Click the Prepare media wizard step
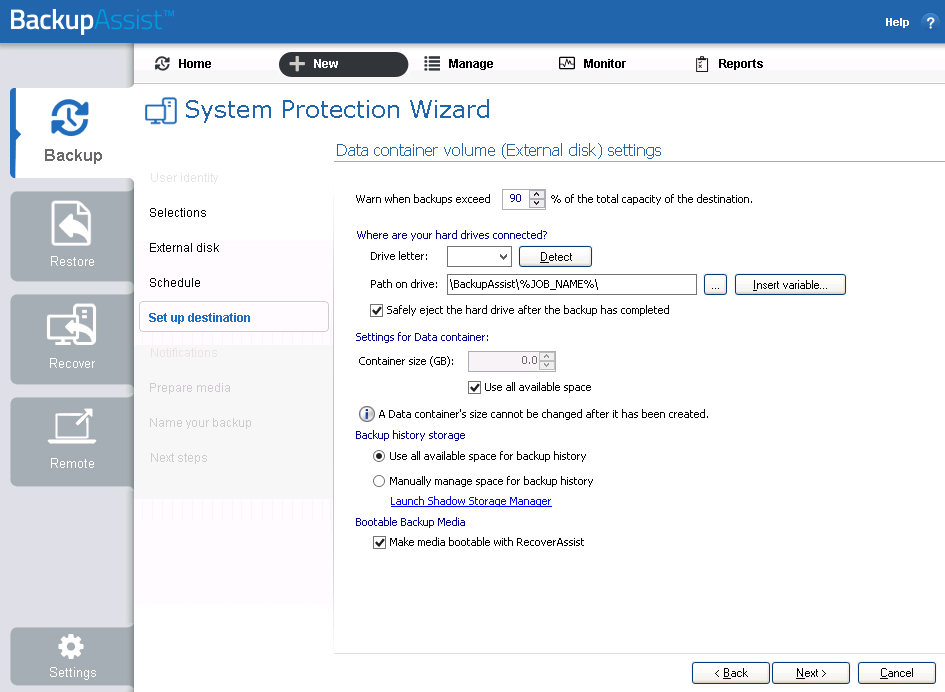Viewport: 945px width, 692px height. coord(190,388)
